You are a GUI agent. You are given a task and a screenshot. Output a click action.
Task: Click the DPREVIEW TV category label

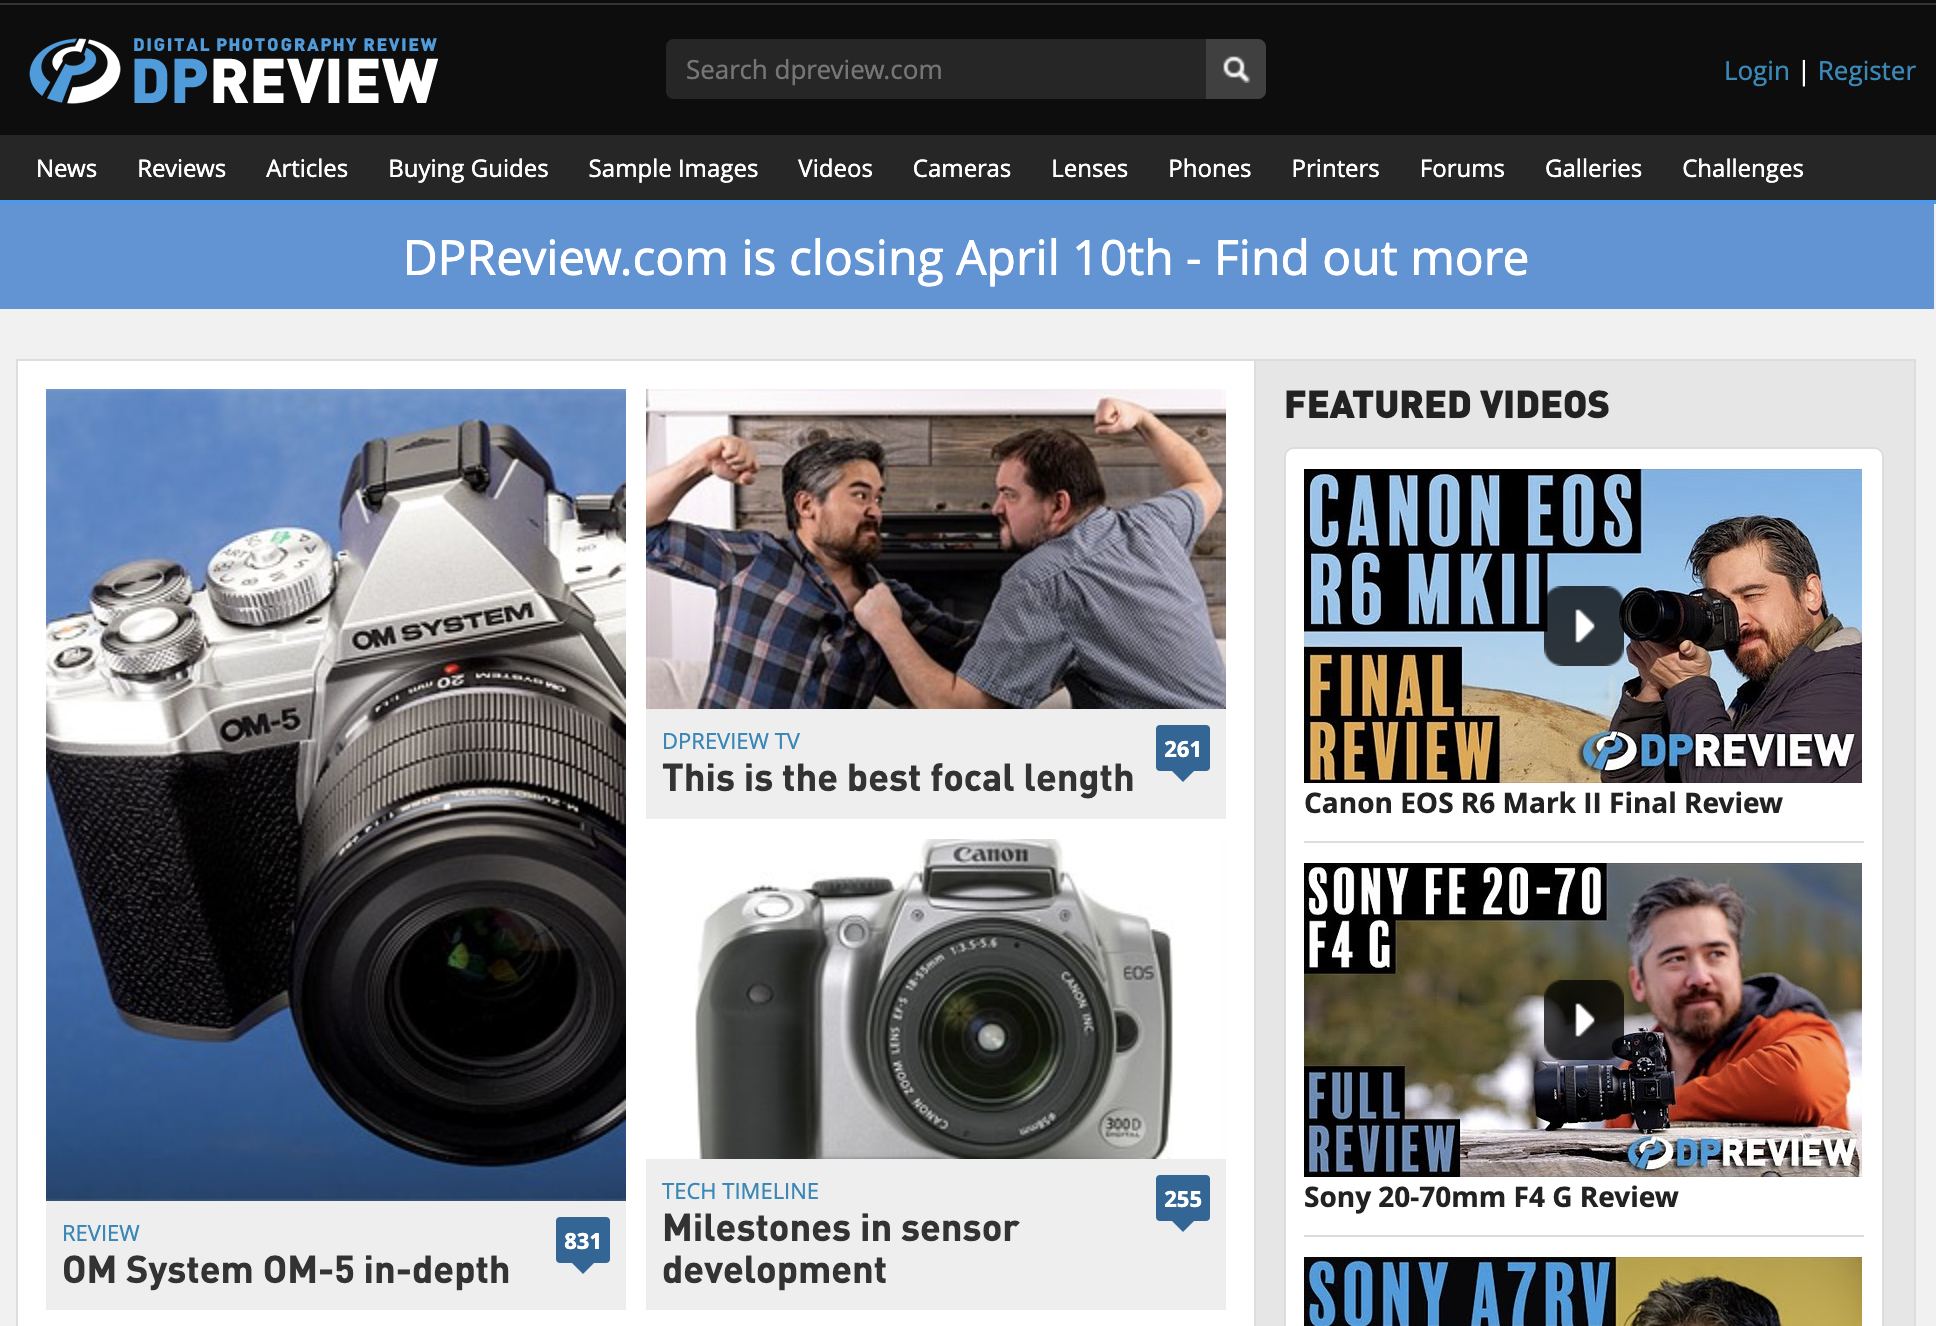pos(731,741)
